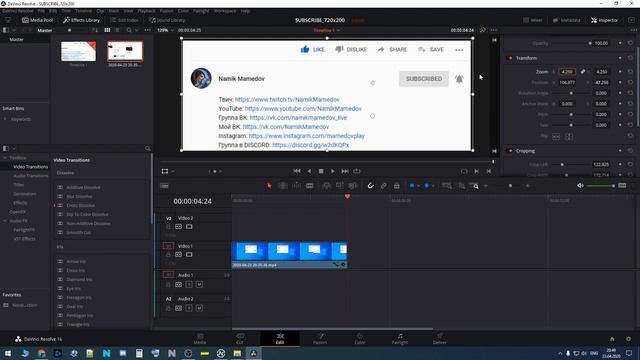640x360 pixels.
Task: Select the trim edit mode tool
Action: pyautogui.click(x=282, y=186)
